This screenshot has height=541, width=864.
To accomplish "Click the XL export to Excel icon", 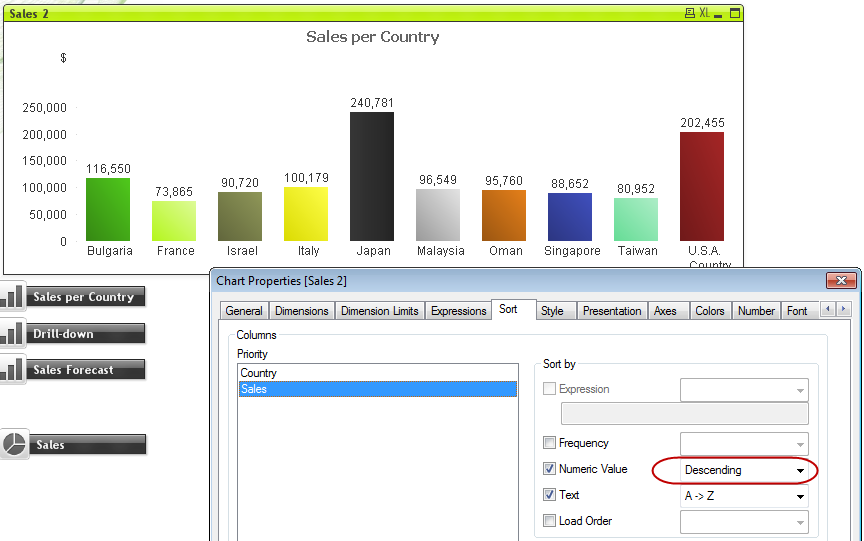I will point(705,13).
